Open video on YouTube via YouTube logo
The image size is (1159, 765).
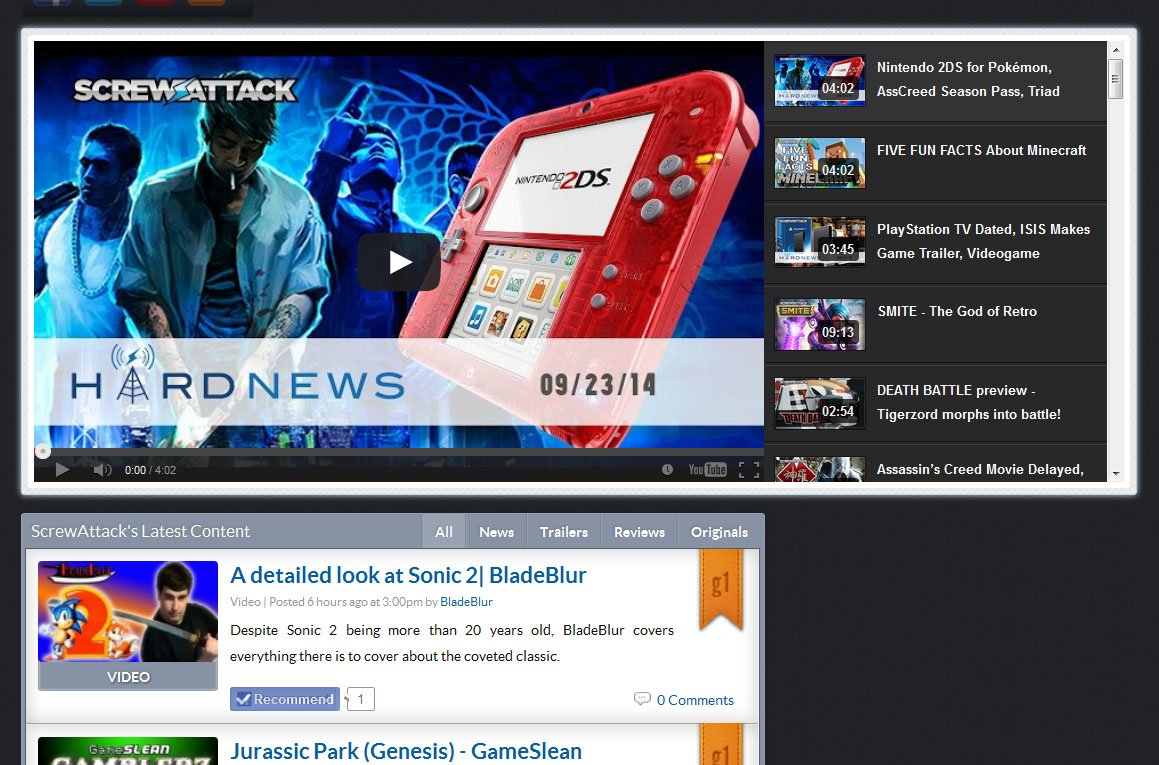pyautogui.click(x=707, y=469)
